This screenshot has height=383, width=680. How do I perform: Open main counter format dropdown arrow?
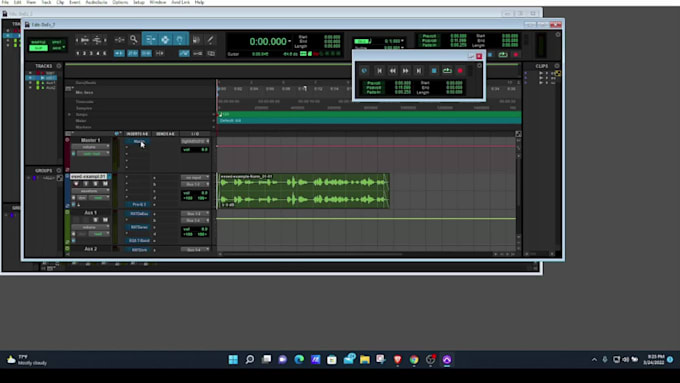pos(290,42)
